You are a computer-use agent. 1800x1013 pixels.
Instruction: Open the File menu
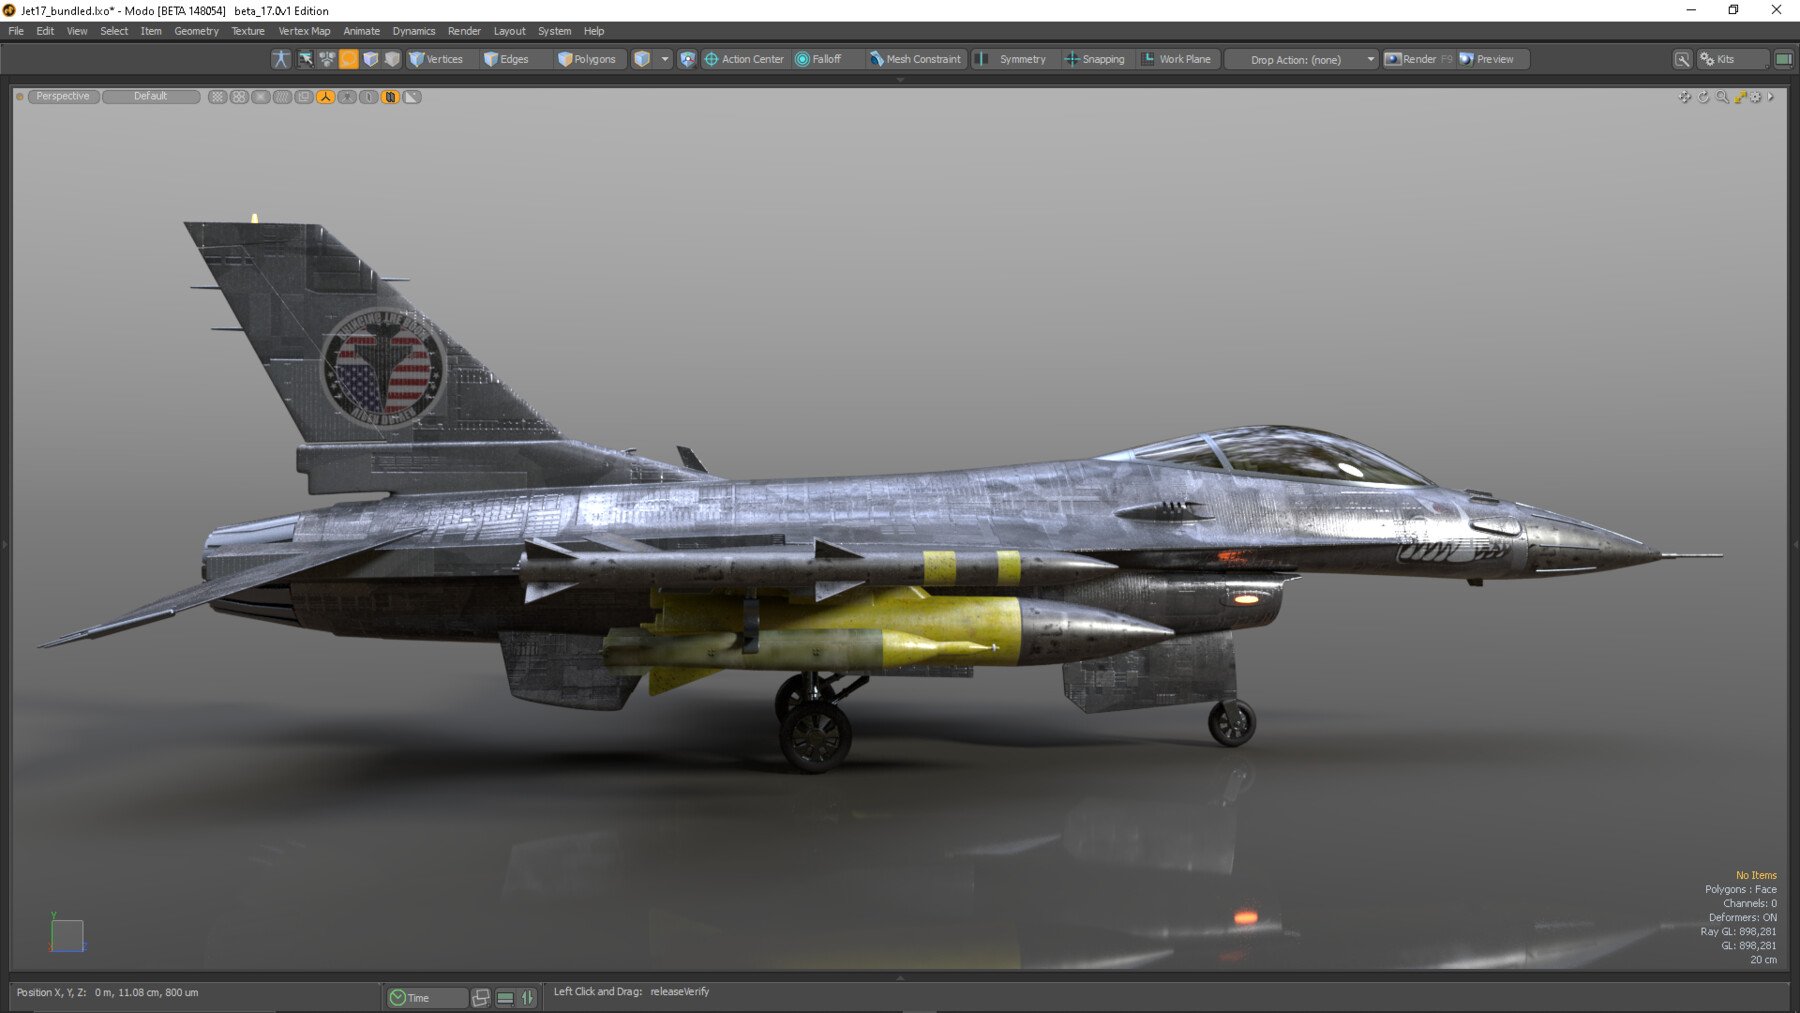coord(16,31)
